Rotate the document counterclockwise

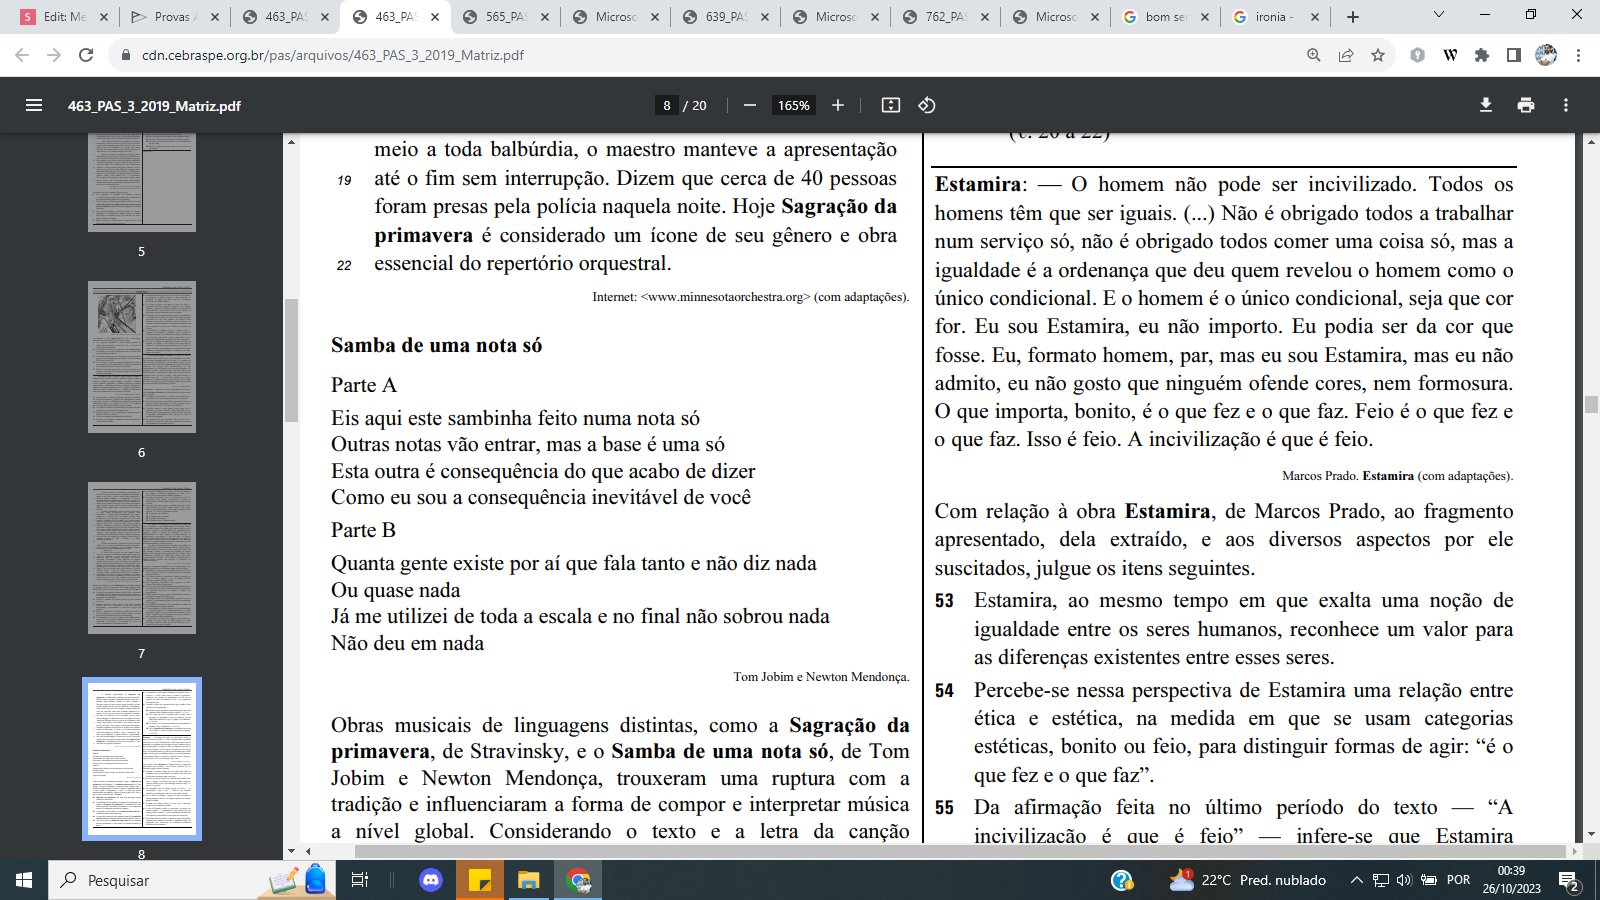927,105
